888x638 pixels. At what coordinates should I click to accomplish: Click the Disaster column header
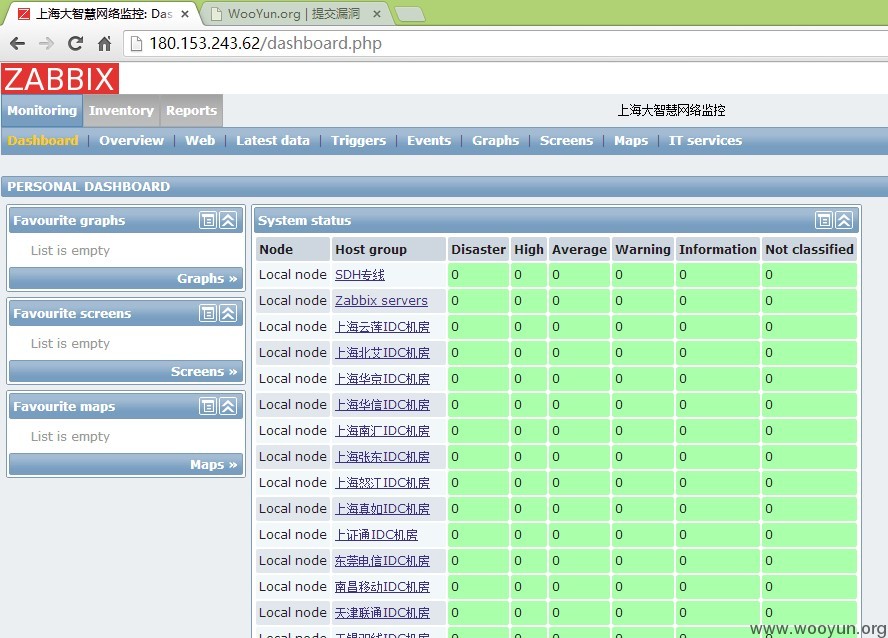tap(479, 250)
